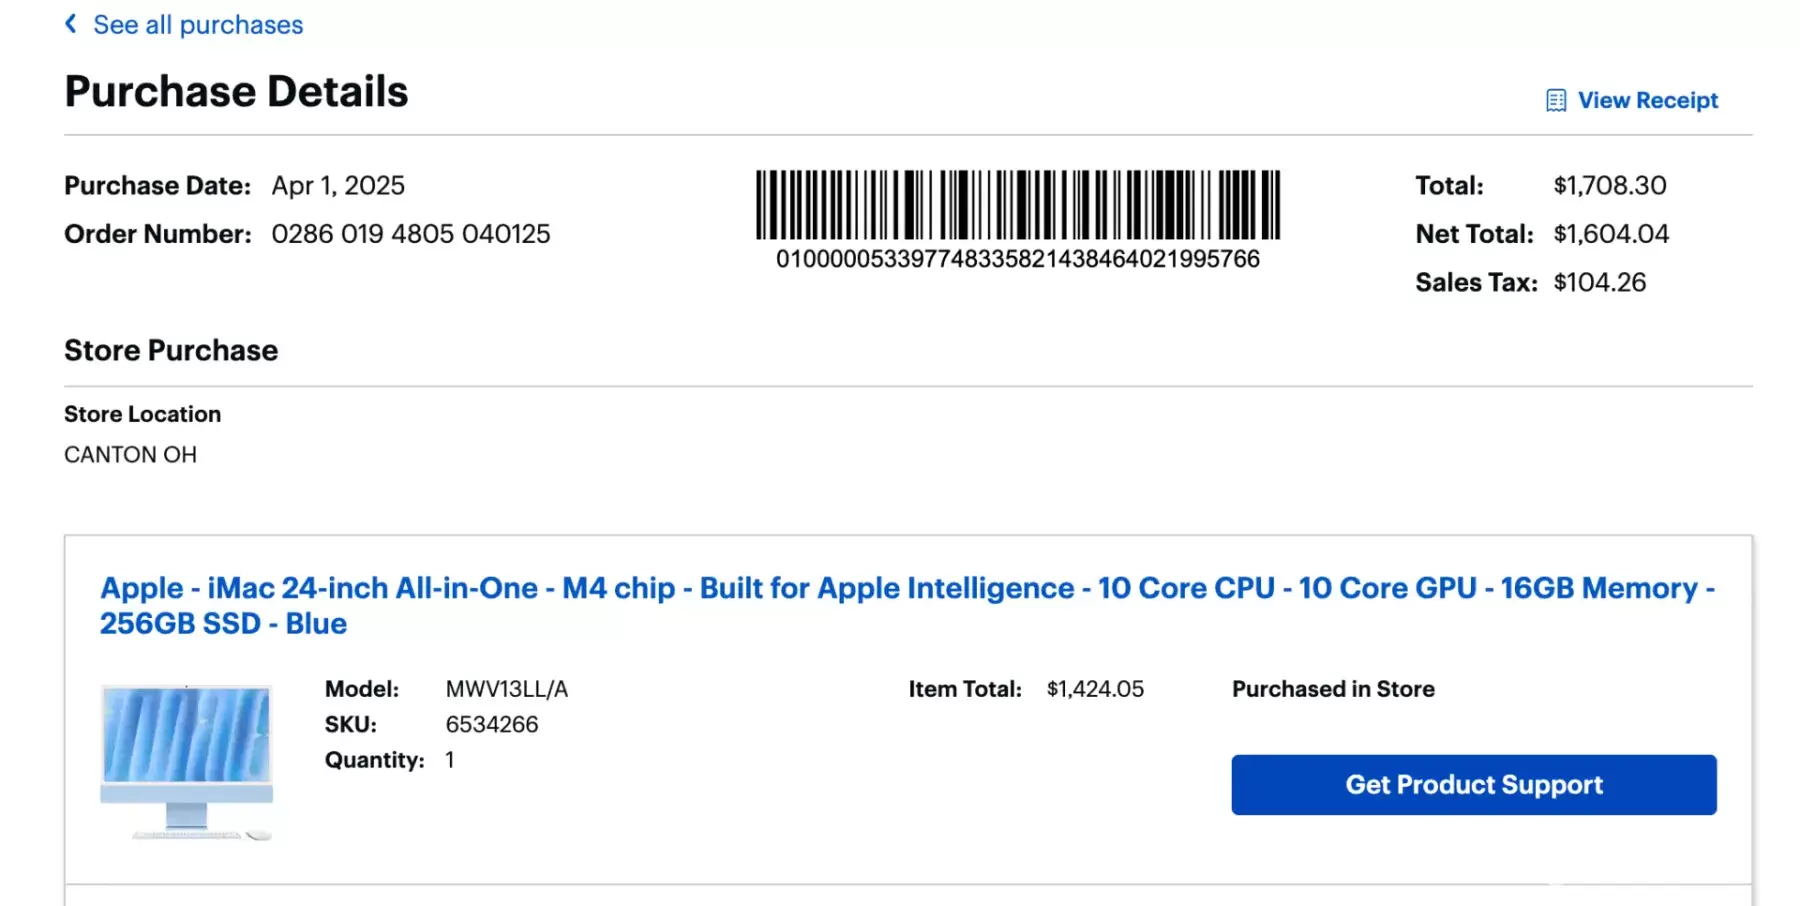Screen dimensions: 1800x906
Task: Click the model number MWV13LL/A
Action: point(506,689)
